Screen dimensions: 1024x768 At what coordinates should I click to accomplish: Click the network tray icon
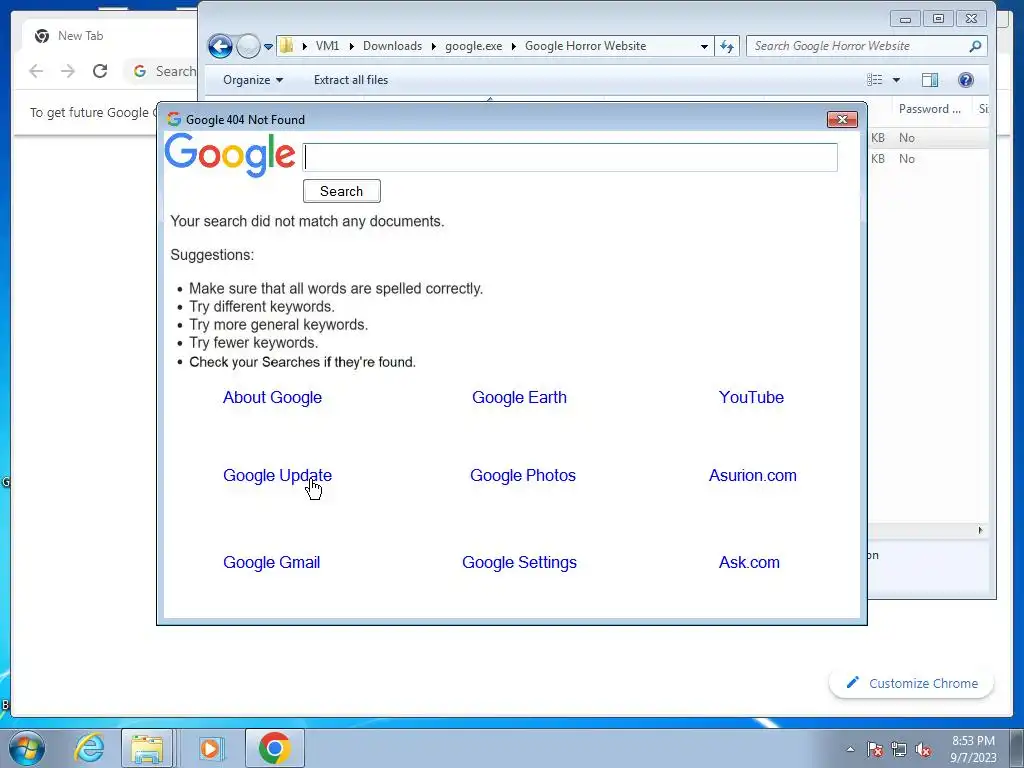coord(899,749)
